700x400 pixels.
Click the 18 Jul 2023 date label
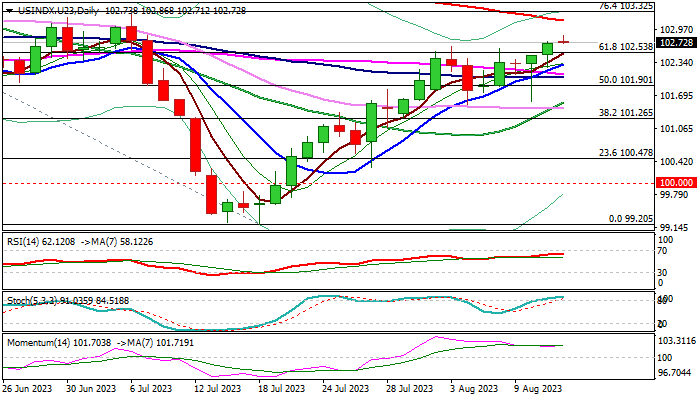click(280, 388)
